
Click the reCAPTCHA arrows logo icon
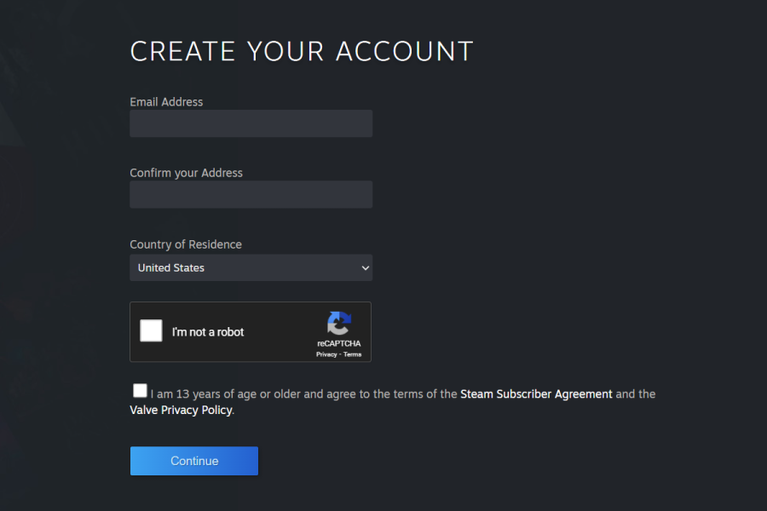[x=339, y=323]
